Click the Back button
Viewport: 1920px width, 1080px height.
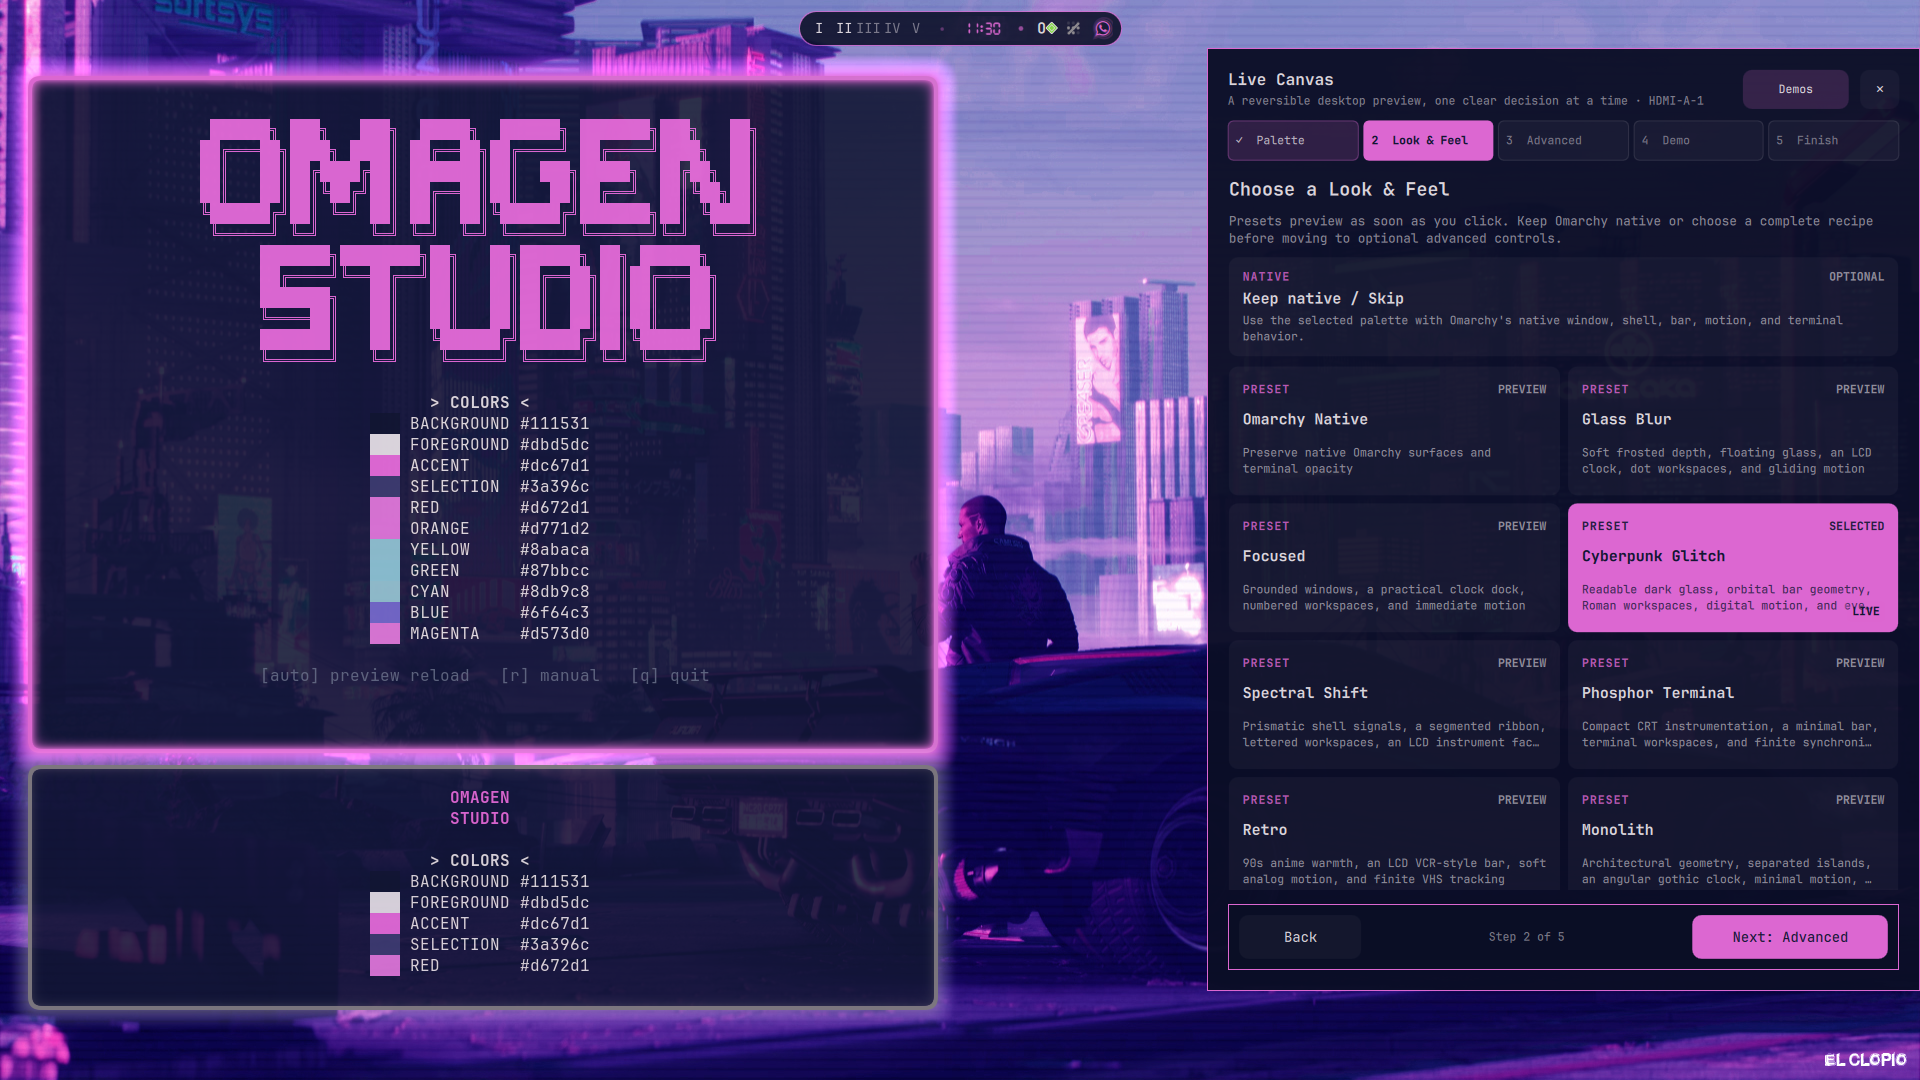coord(1300,937)
